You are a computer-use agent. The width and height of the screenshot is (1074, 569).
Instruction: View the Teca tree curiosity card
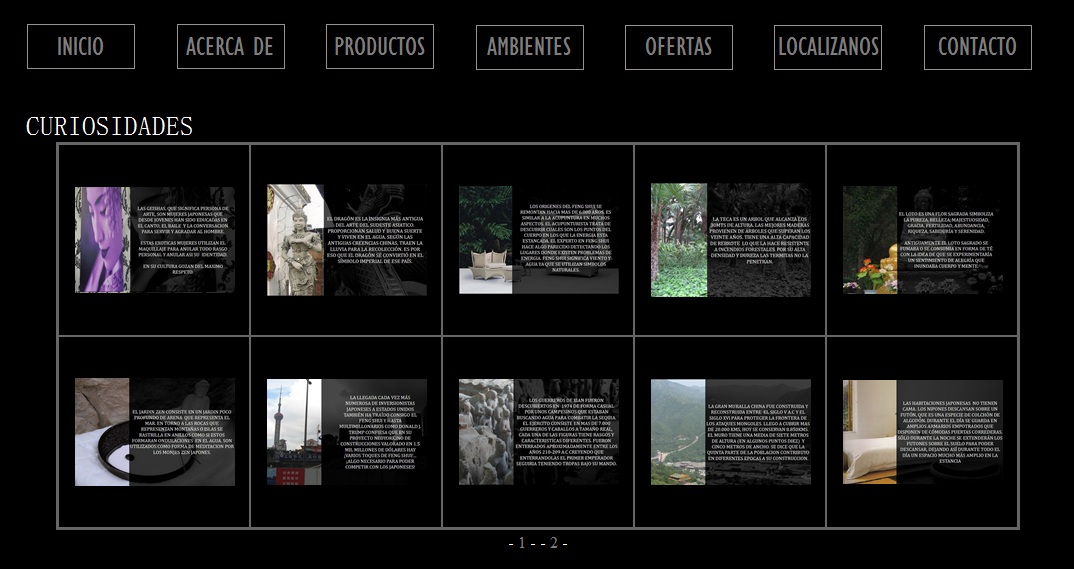point(730,240)
